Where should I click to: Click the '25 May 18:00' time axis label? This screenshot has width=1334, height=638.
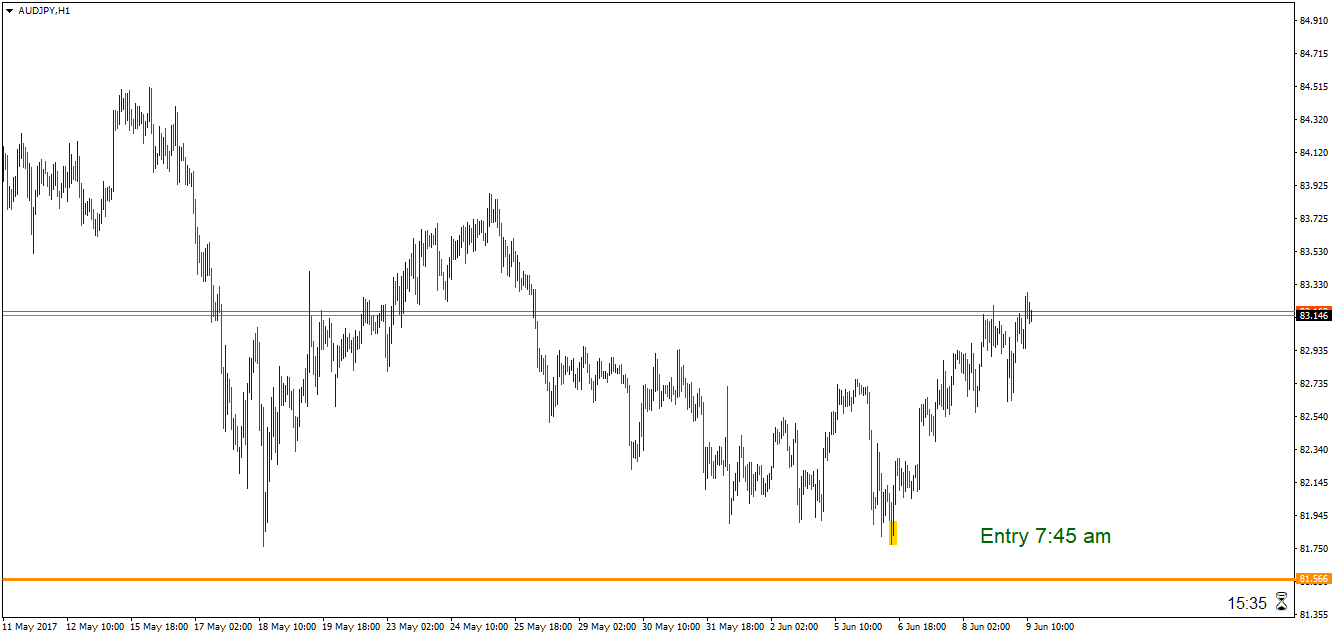tap(542, 627)
